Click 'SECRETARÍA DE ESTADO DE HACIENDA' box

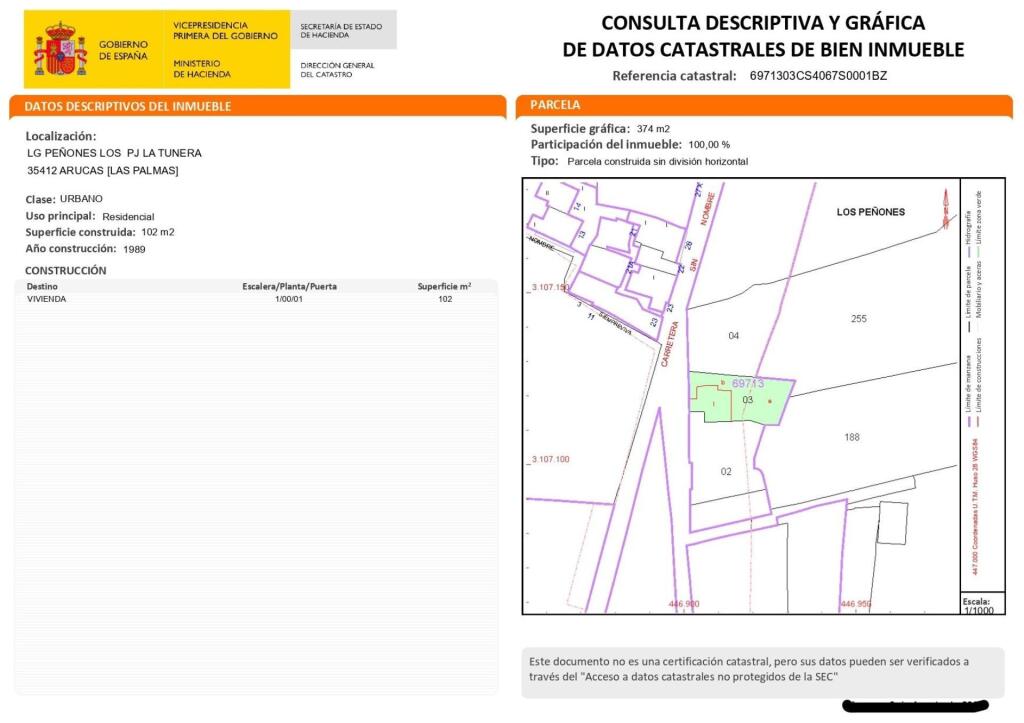click(343, 30)
